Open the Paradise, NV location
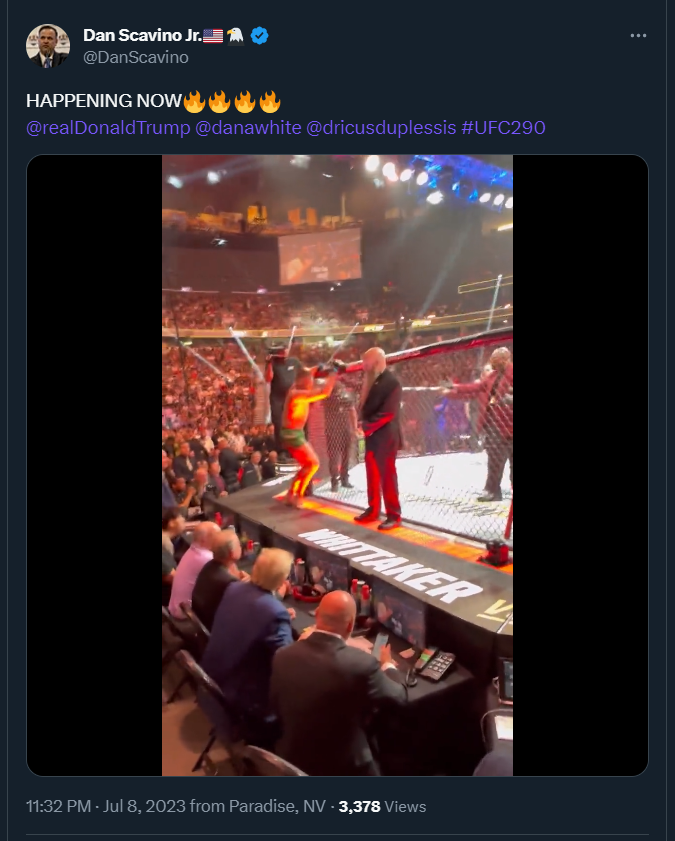 click(277, 806)
